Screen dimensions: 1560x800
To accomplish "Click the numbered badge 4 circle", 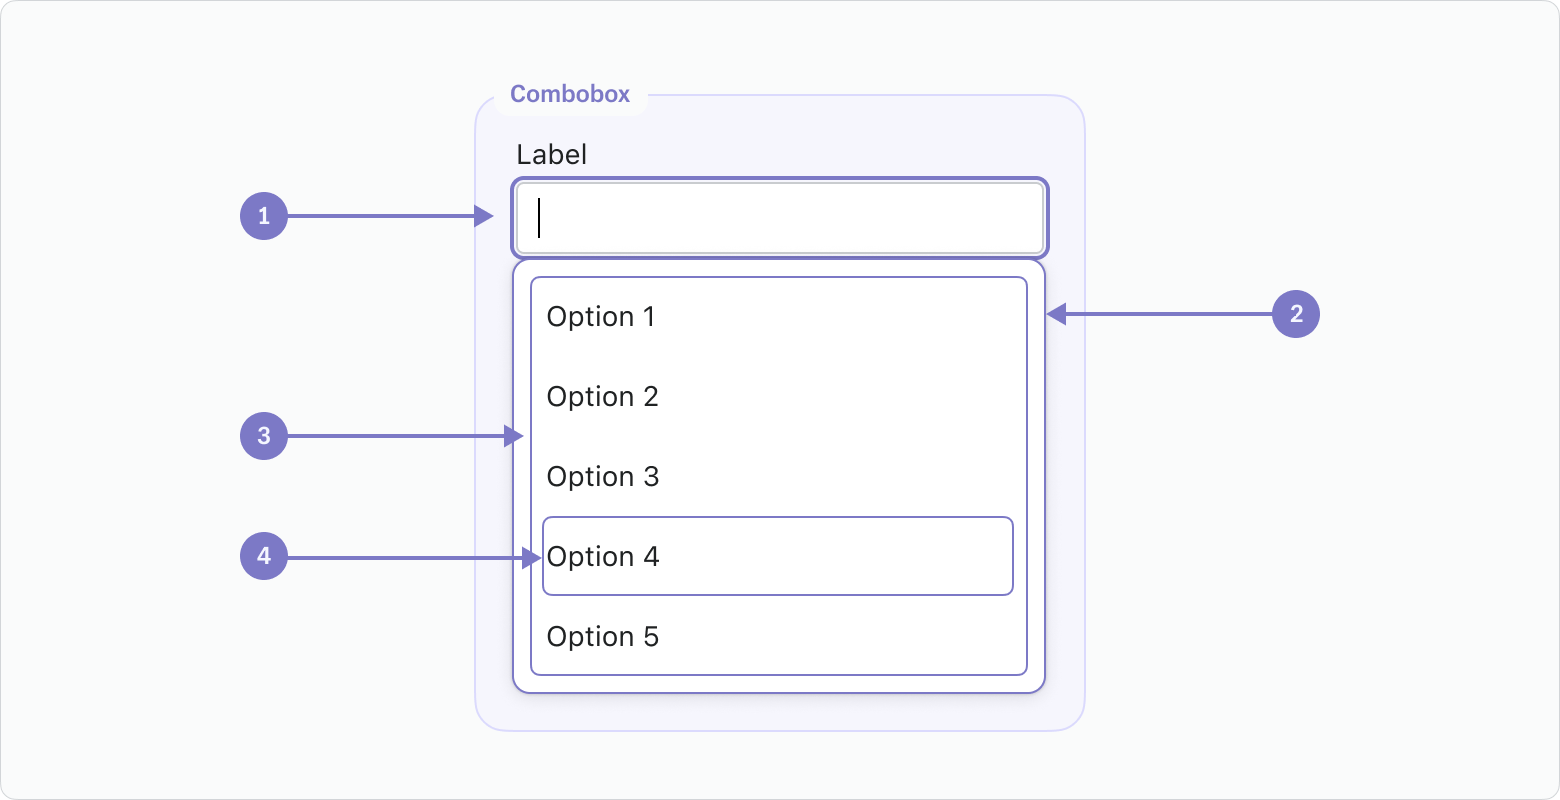I will pos(264,556).
